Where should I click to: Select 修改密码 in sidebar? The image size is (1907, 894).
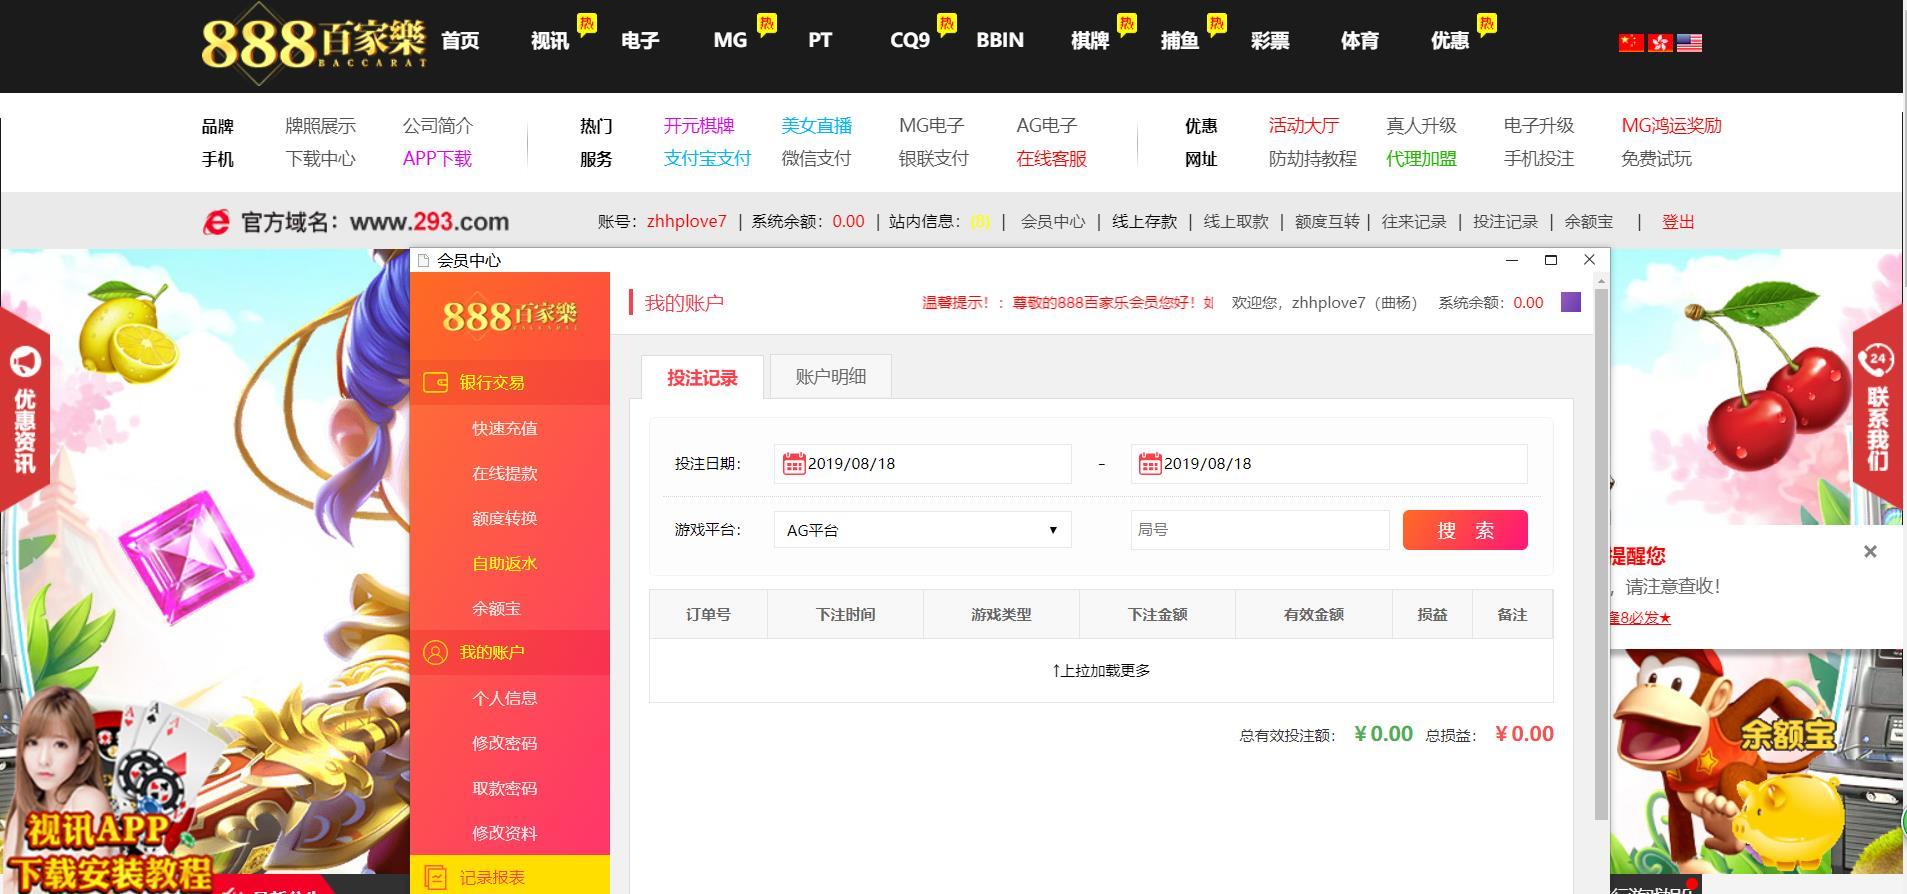coord(504,743)
